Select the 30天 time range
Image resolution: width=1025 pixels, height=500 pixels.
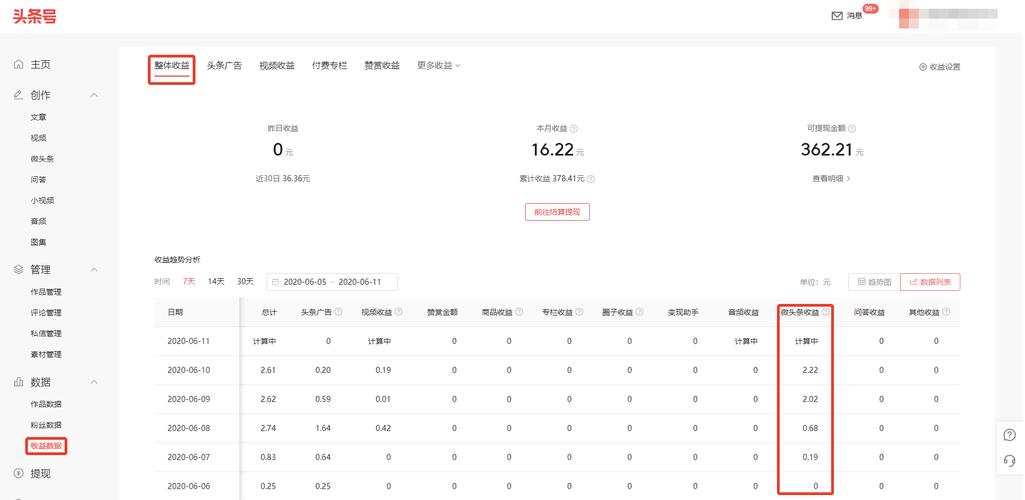point(245,282)
